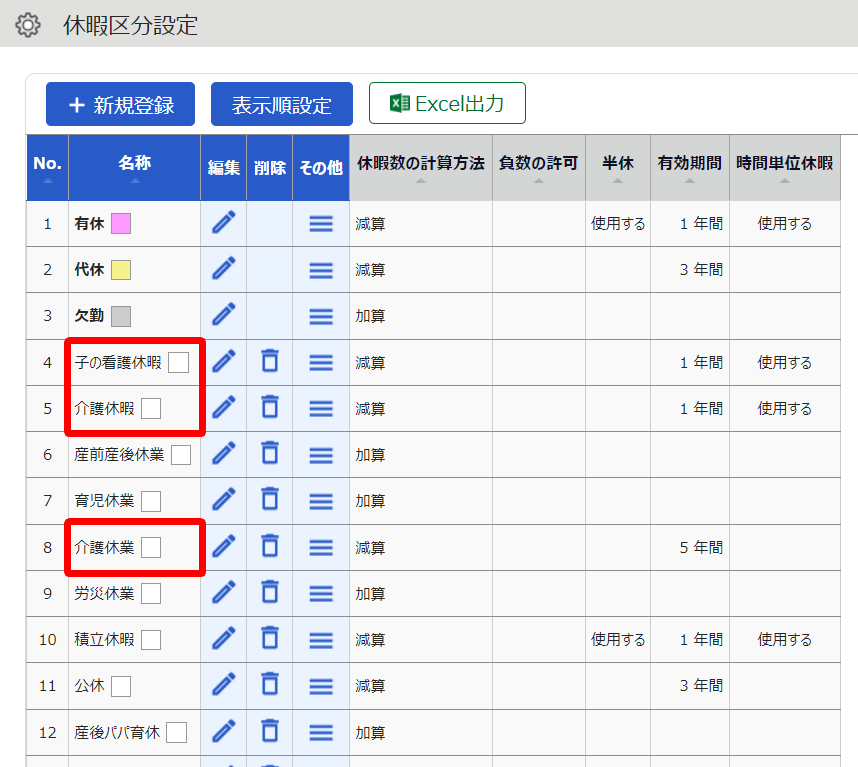858x767 pixels.
Task: Edit 子の看護休暇 using pencil icon
Action: [224, 362]
